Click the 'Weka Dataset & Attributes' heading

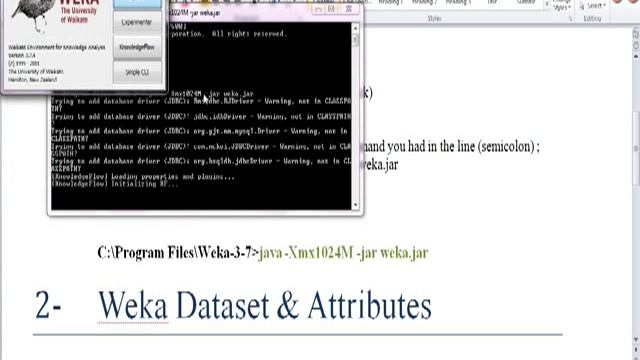(x=265, y=305)
